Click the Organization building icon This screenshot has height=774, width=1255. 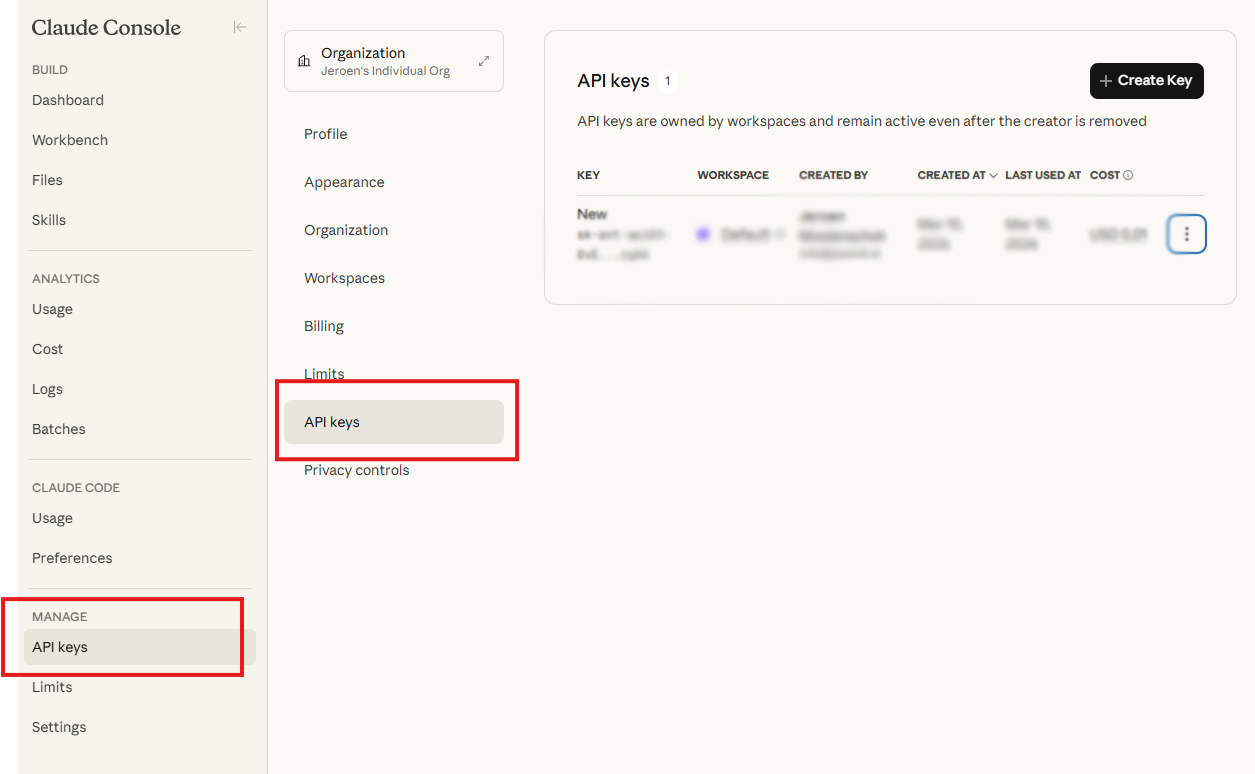click(x=304, y=62)
